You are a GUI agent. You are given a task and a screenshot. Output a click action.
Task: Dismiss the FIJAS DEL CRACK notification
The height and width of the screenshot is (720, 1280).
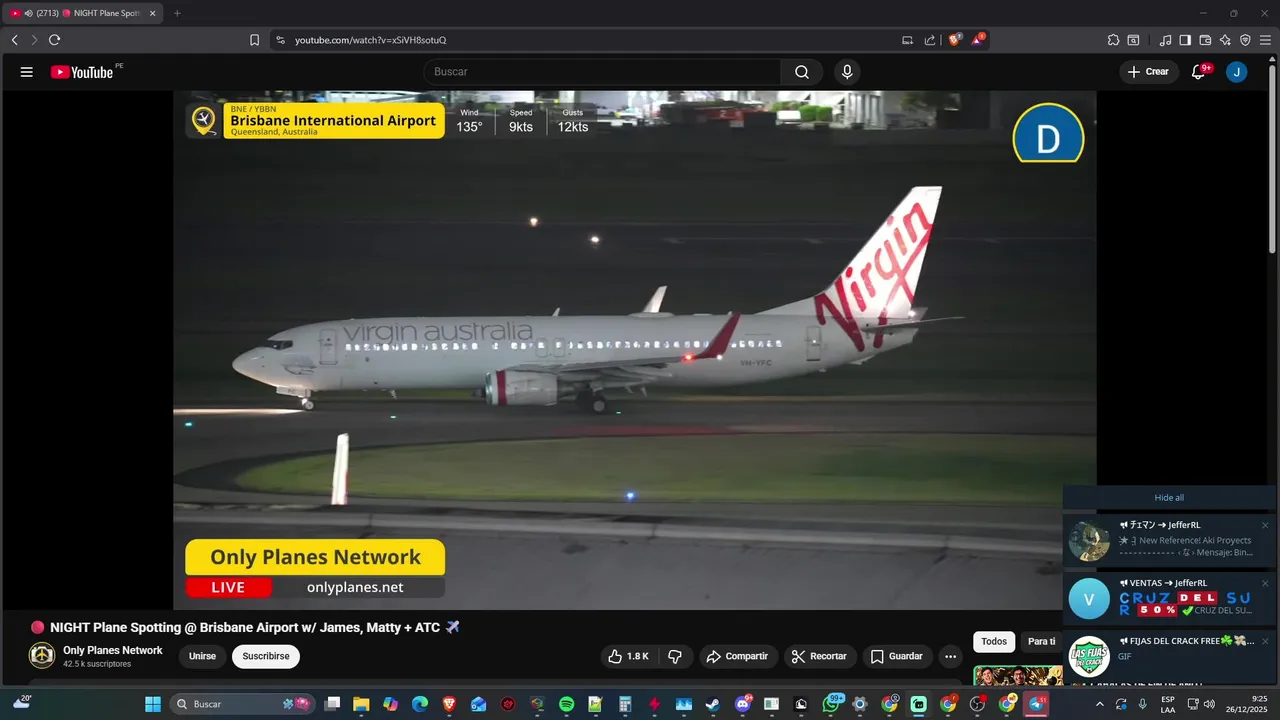tap(1265, 641)
